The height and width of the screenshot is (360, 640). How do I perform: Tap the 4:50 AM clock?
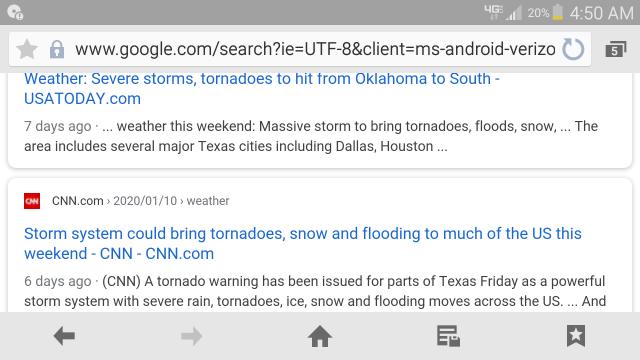(602, 13)
